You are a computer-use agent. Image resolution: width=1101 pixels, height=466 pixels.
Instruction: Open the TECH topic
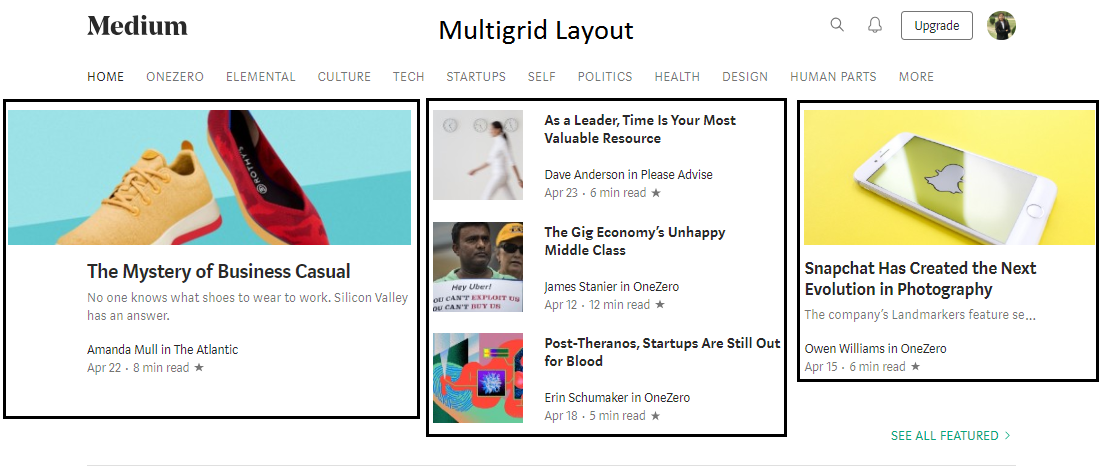click(408, 76)
